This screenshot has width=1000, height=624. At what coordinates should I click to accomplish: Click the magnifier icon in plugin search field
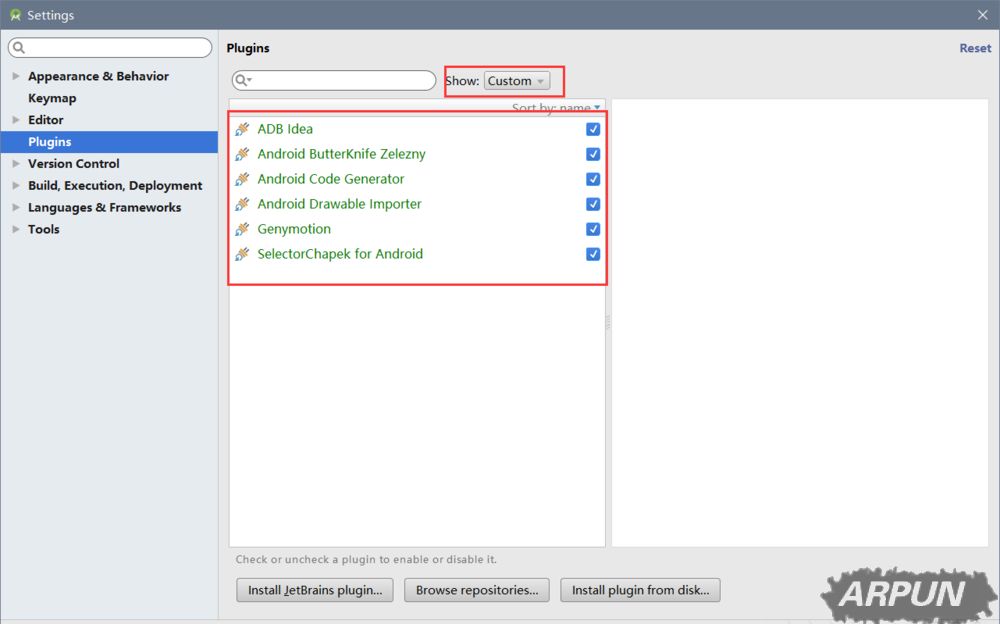coord(242,80)
